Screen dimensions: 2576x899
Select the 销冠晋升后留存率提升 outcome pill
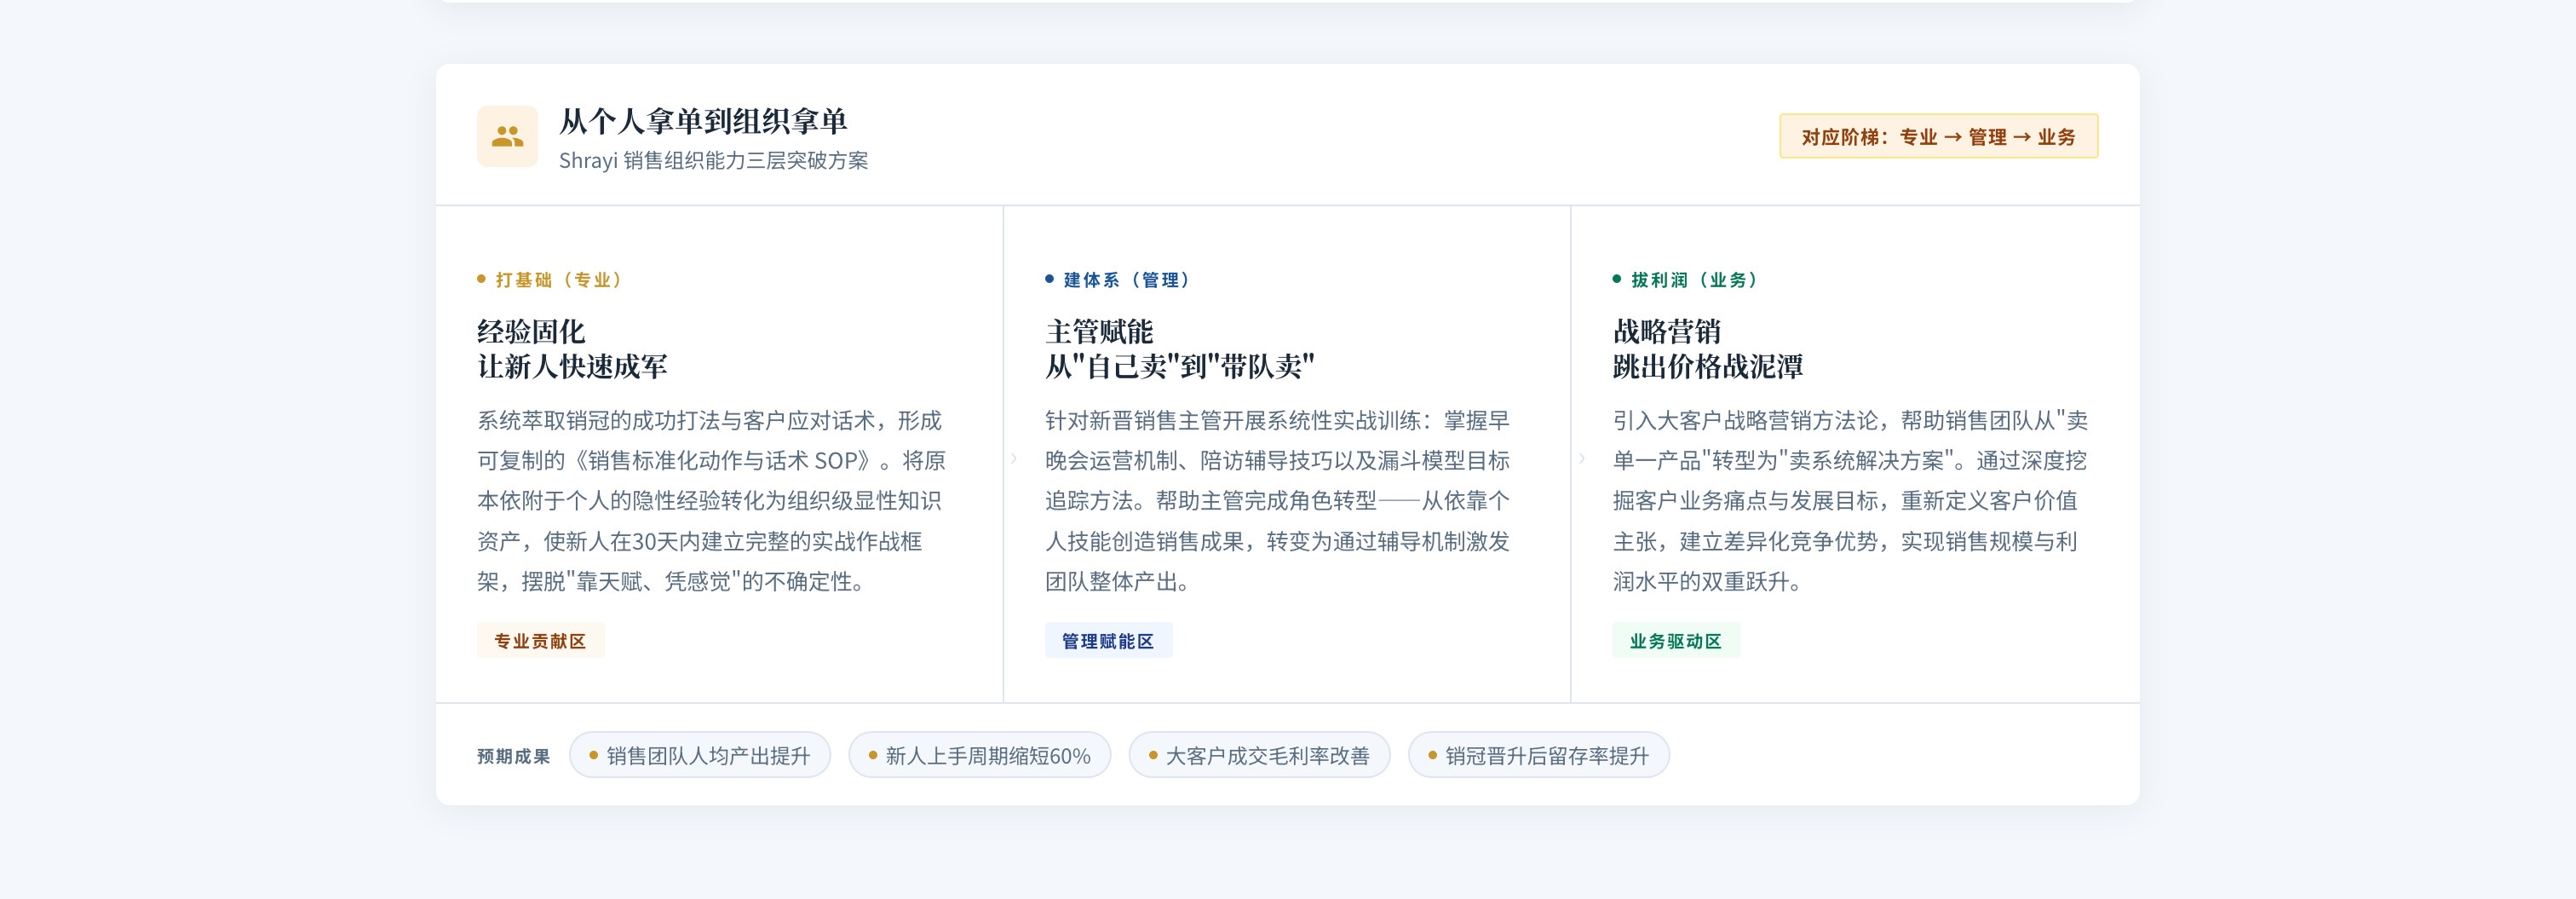click(1538, 756)
